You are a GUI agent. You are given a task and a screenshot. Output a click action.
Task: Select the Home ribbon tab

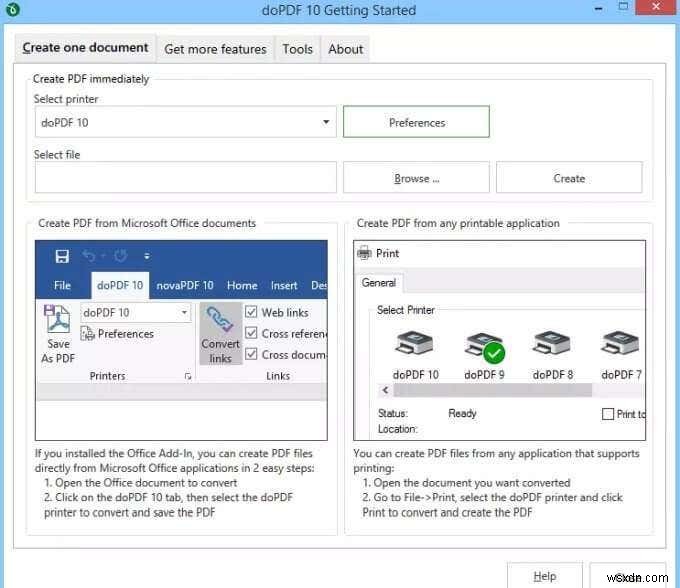(242, 285)
